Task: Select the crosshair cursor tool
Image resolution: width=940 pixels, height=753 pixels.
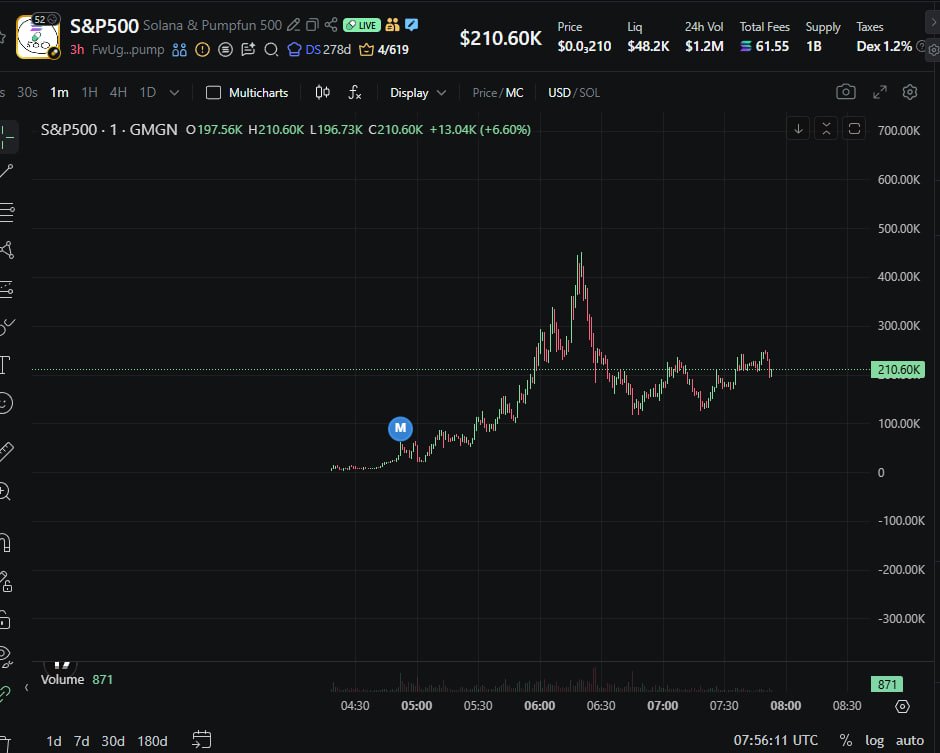Action: coord(7,137)
